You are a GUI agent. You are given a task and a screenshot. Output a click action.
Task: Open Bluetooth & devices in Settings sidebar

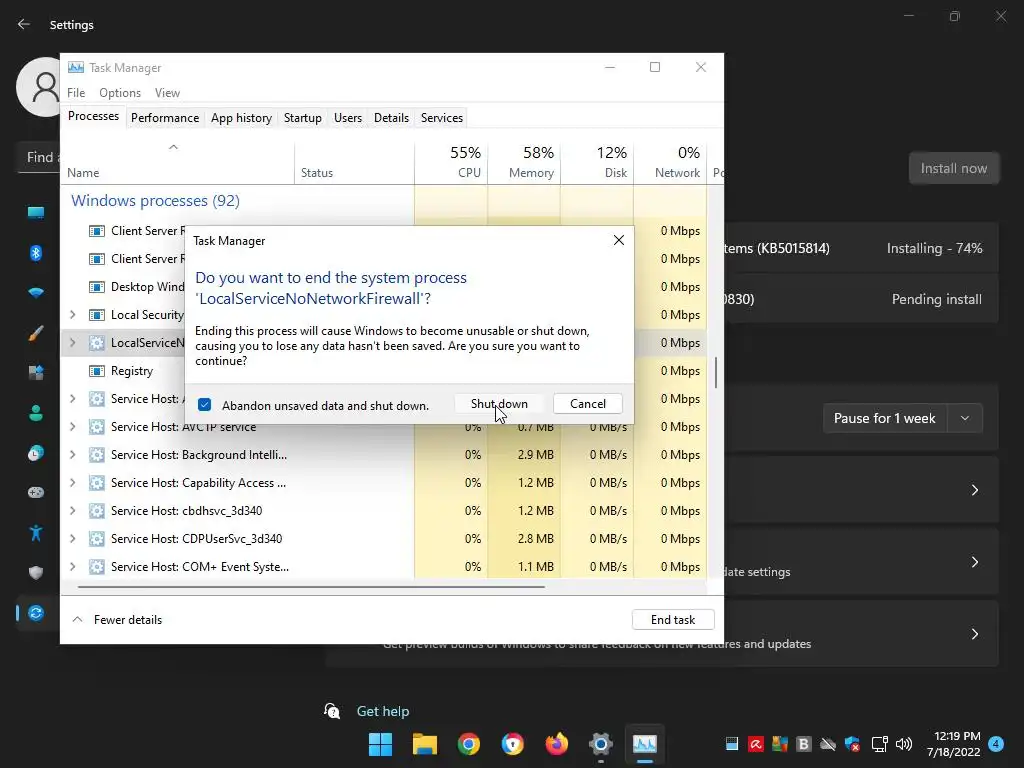pyautogui.click(x=36, y=253)
